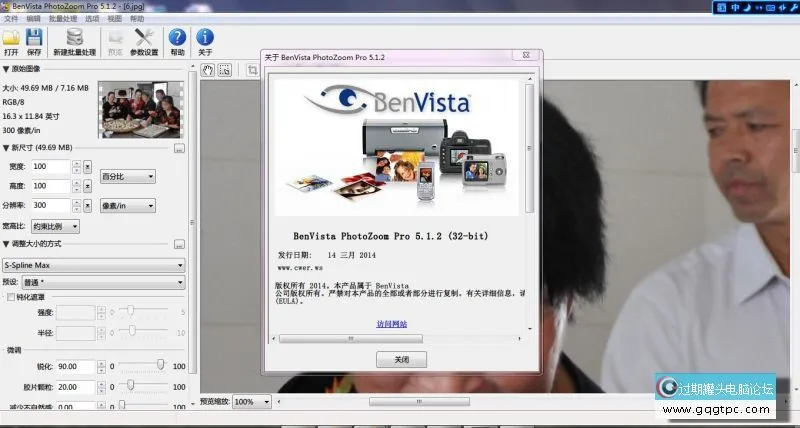
Task: Close the About dialog with X button
Action: point(526,55)
